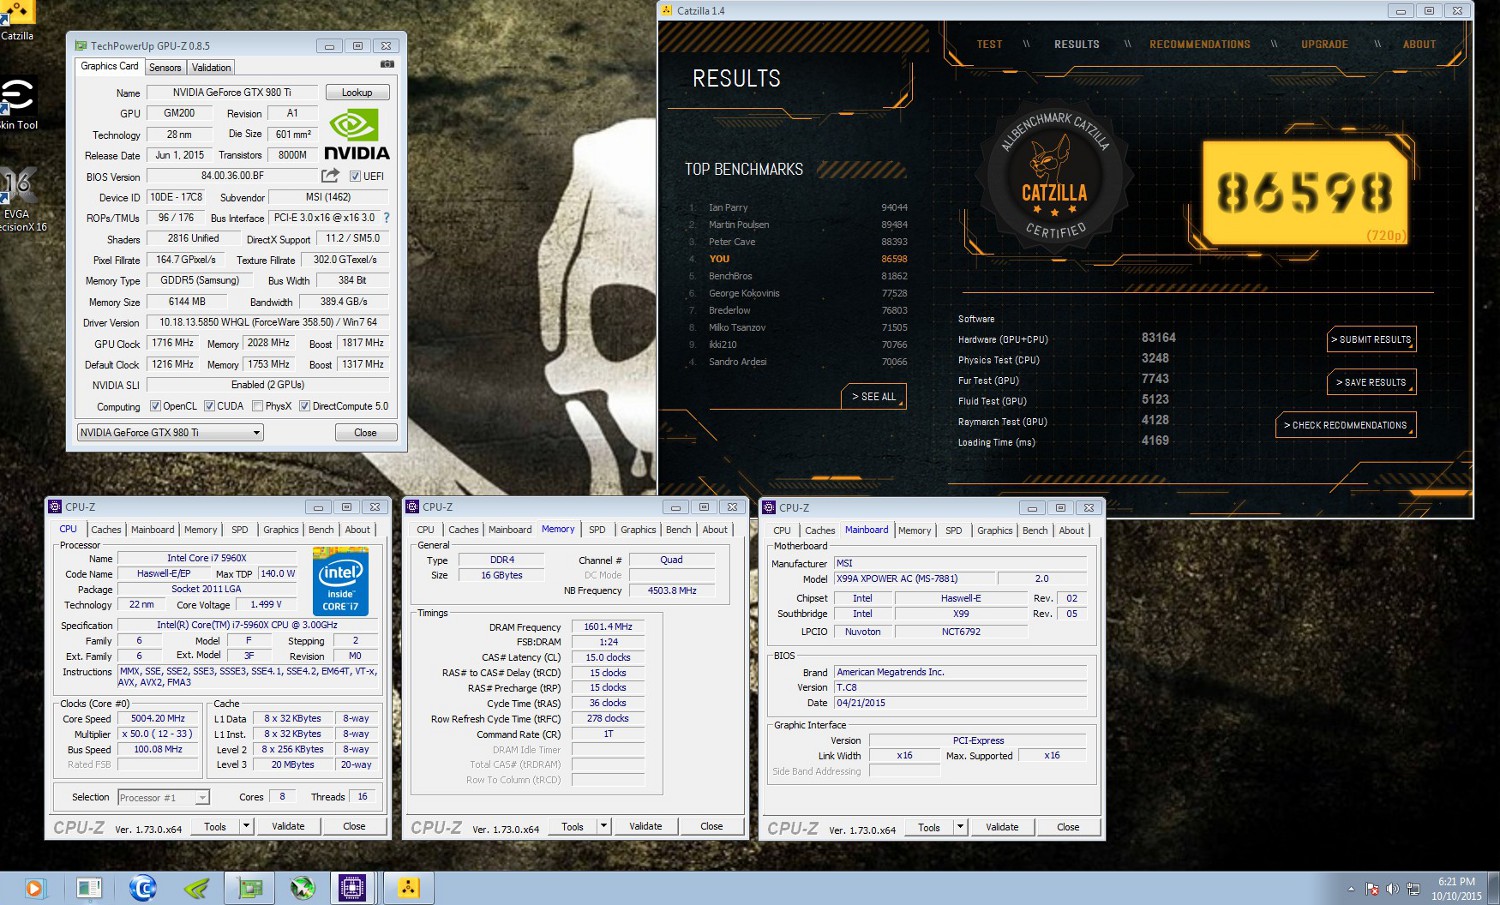This screenshot has height=905, width=1500.
Task: Select the leaderboard row 'YOU'
Action: coord(798,258)
